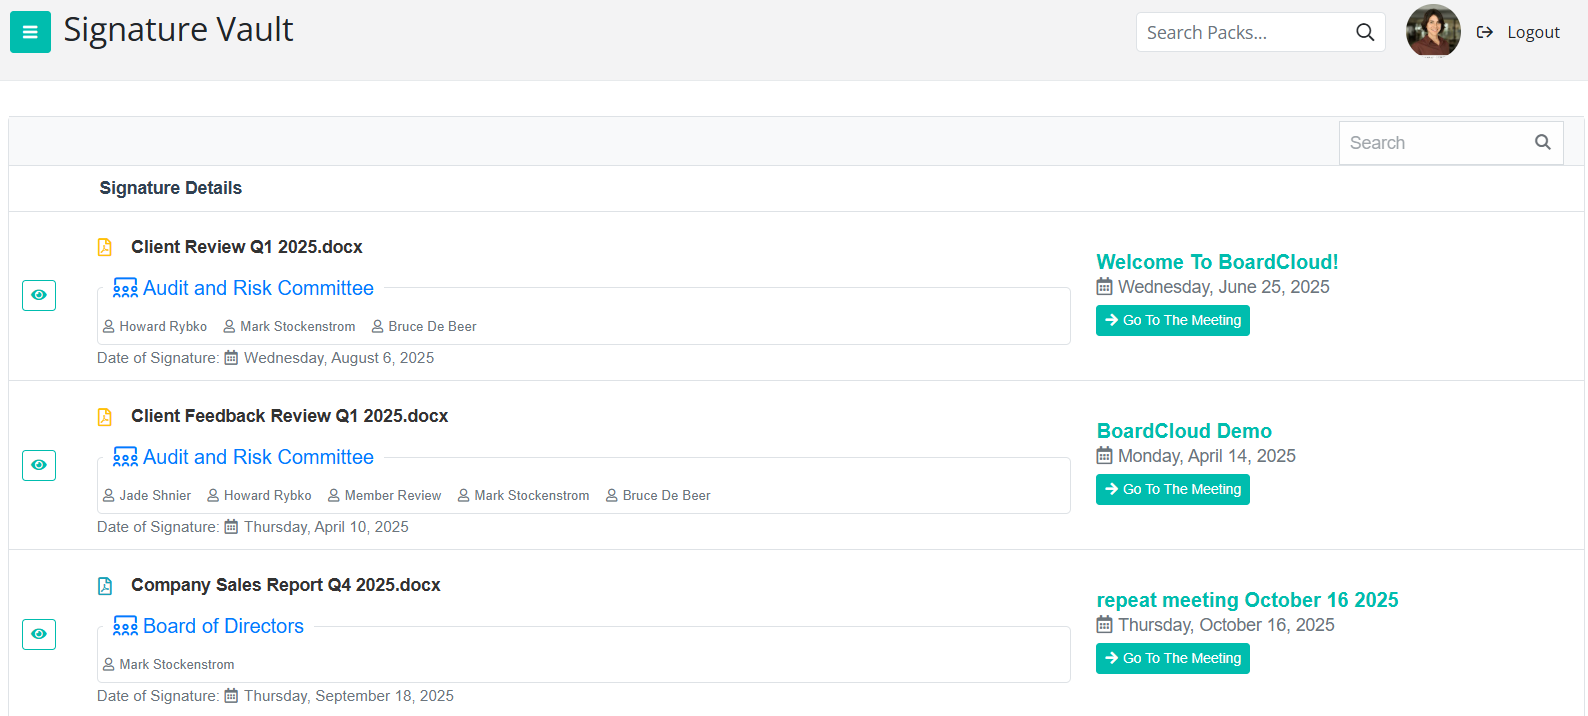Open the Welcome To BoardCloud! meeting title
The height and width of the screenshot is (716, 1588).
1217,262
